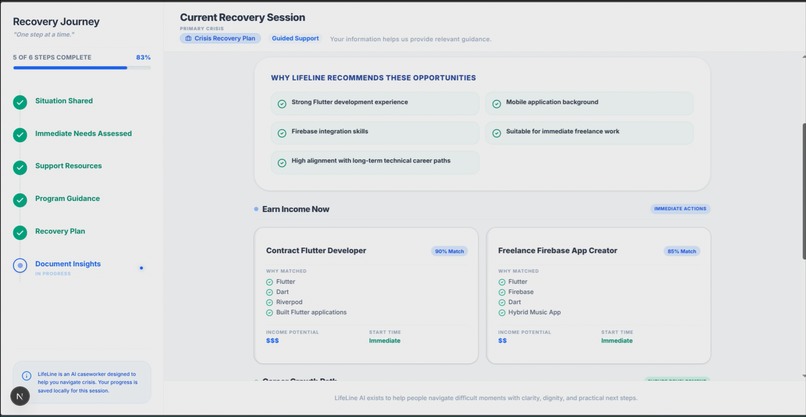Open the Situation Shared step
This screenshot has width=806, height=417.
pos(64,101)
